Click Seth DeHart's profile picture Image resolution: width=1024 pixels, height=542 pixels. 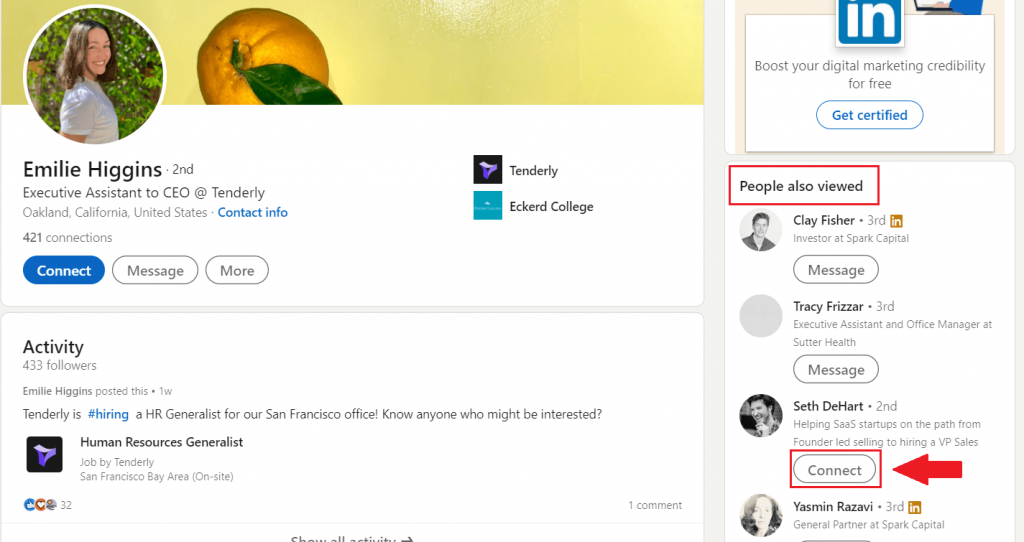(x=761, y=415)
